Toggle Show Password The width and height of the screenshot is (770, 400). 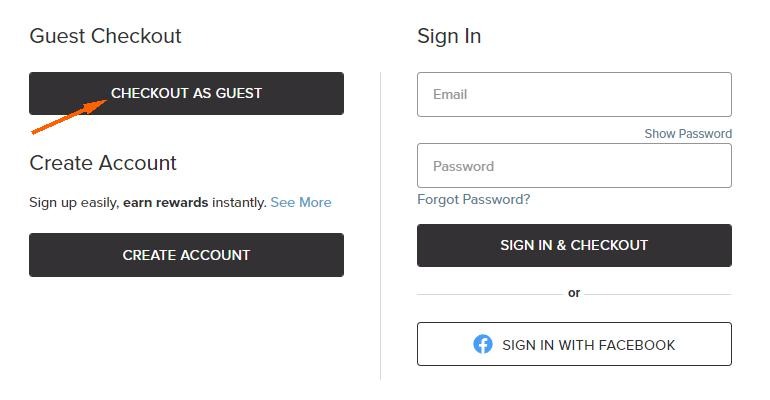point(688,133)
